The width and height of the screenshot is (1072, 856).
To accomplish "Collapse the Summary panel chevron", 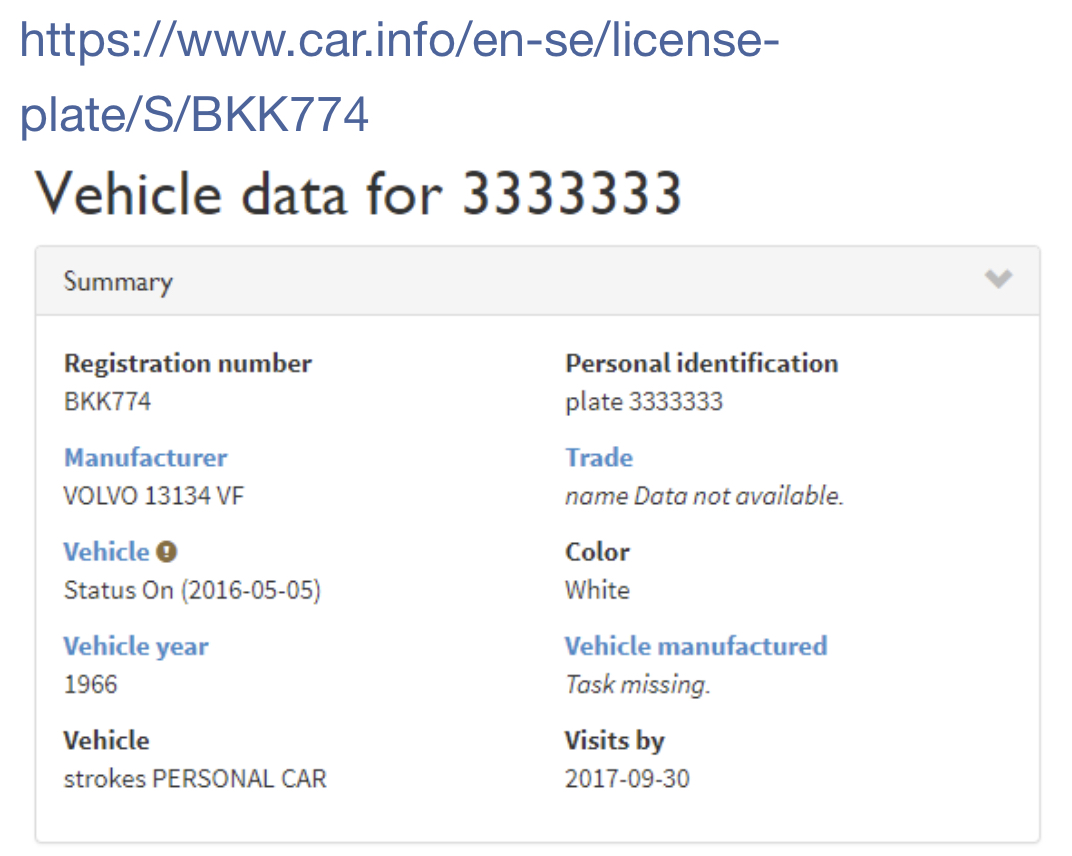I will (998, 279).
